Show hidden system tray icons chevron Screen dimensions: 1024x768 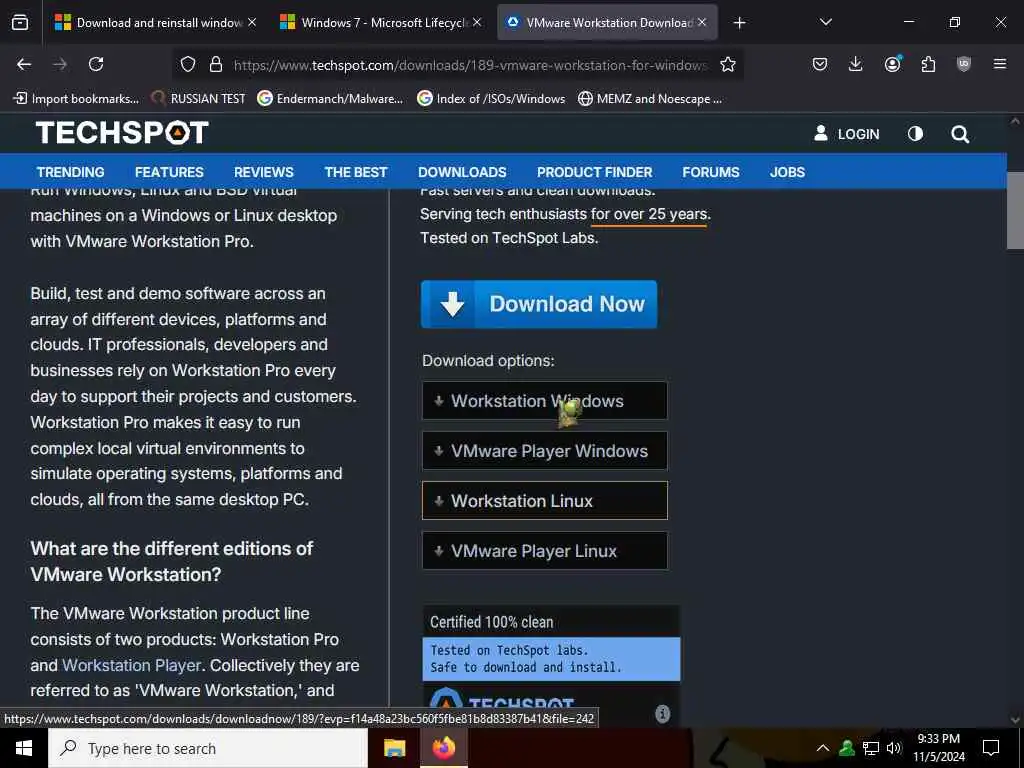823,748
